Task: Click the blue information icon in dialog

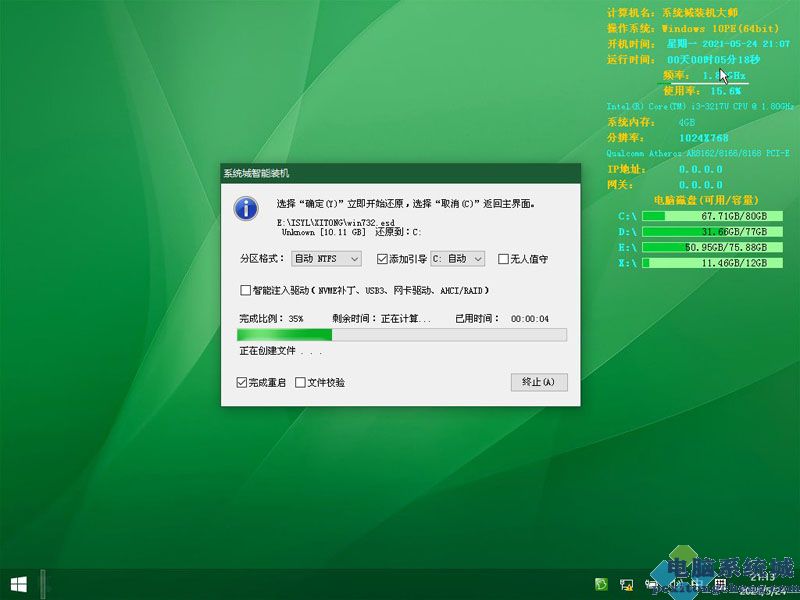Action: tap(246, 209)
